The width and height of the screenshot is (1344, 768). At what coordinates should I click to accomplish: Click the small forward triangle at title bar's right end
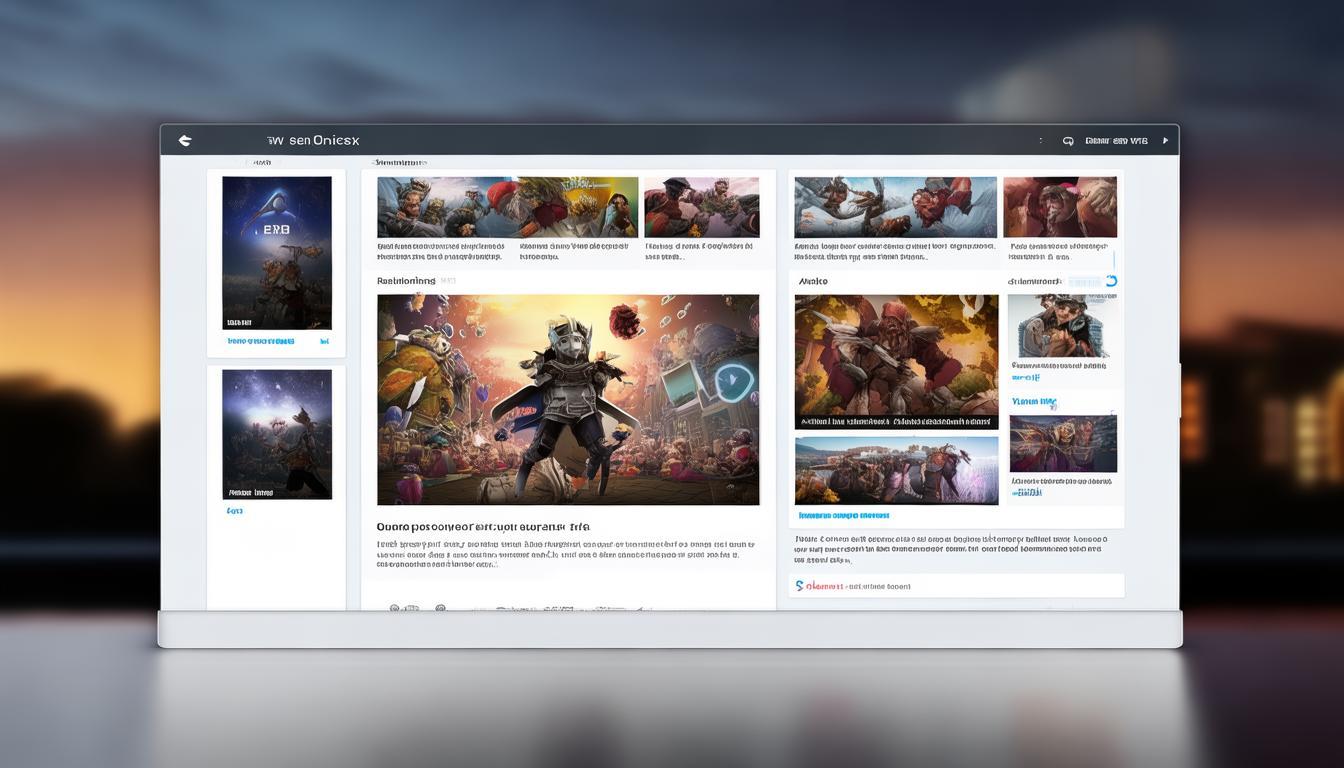[1165, 141]
